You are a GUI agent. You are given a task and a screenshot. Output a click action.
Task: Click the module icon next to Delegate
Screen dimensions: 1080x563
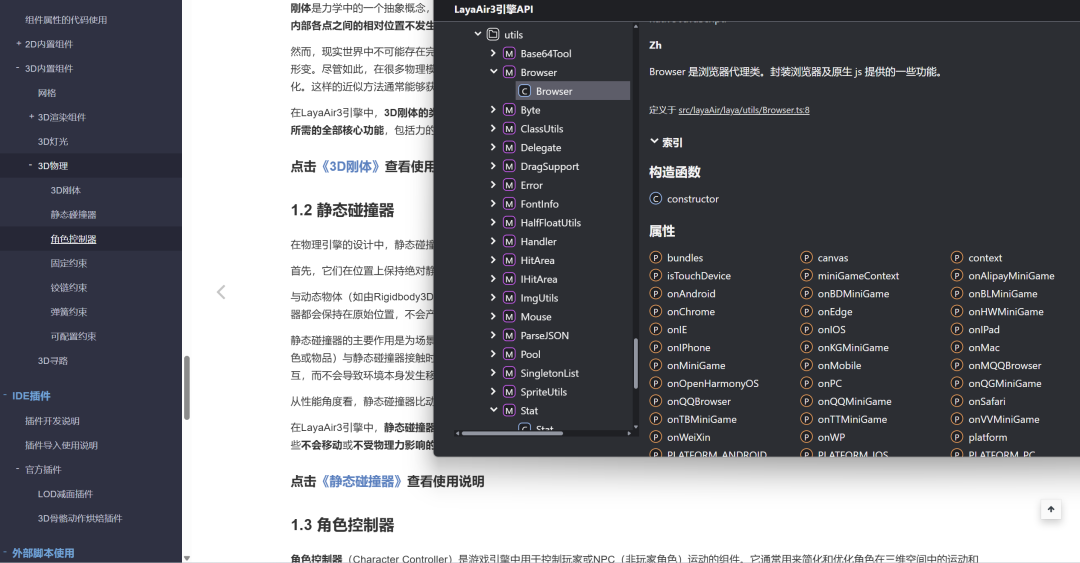(x=509, y=147)
